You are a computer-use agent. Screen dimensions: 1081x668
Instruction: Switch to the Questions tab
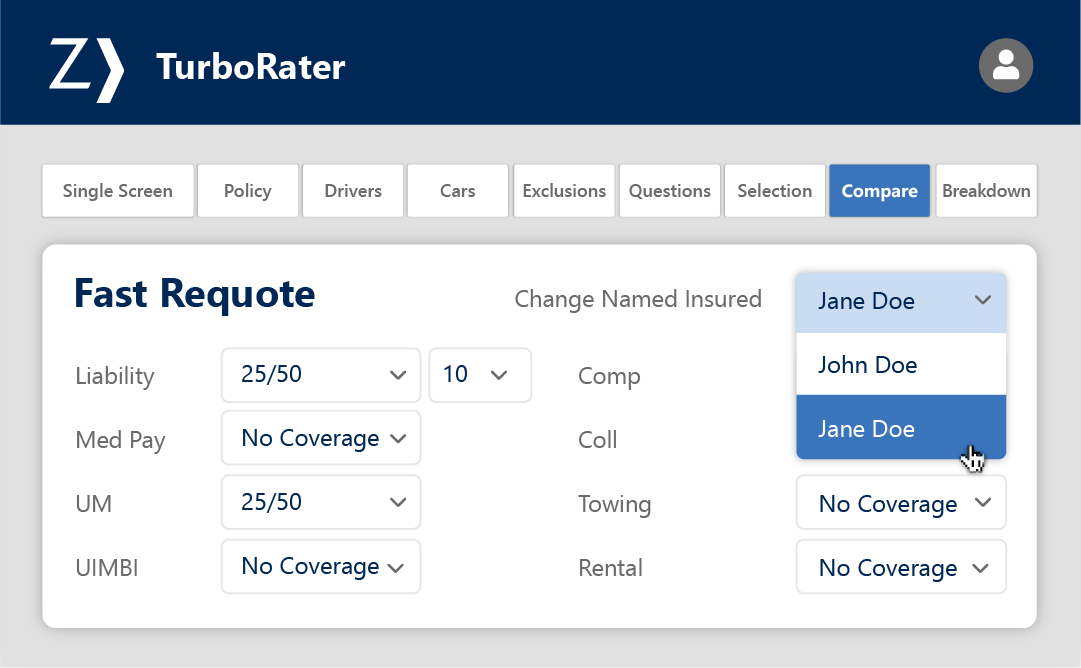pyautogui.click(x=670, y=191)
